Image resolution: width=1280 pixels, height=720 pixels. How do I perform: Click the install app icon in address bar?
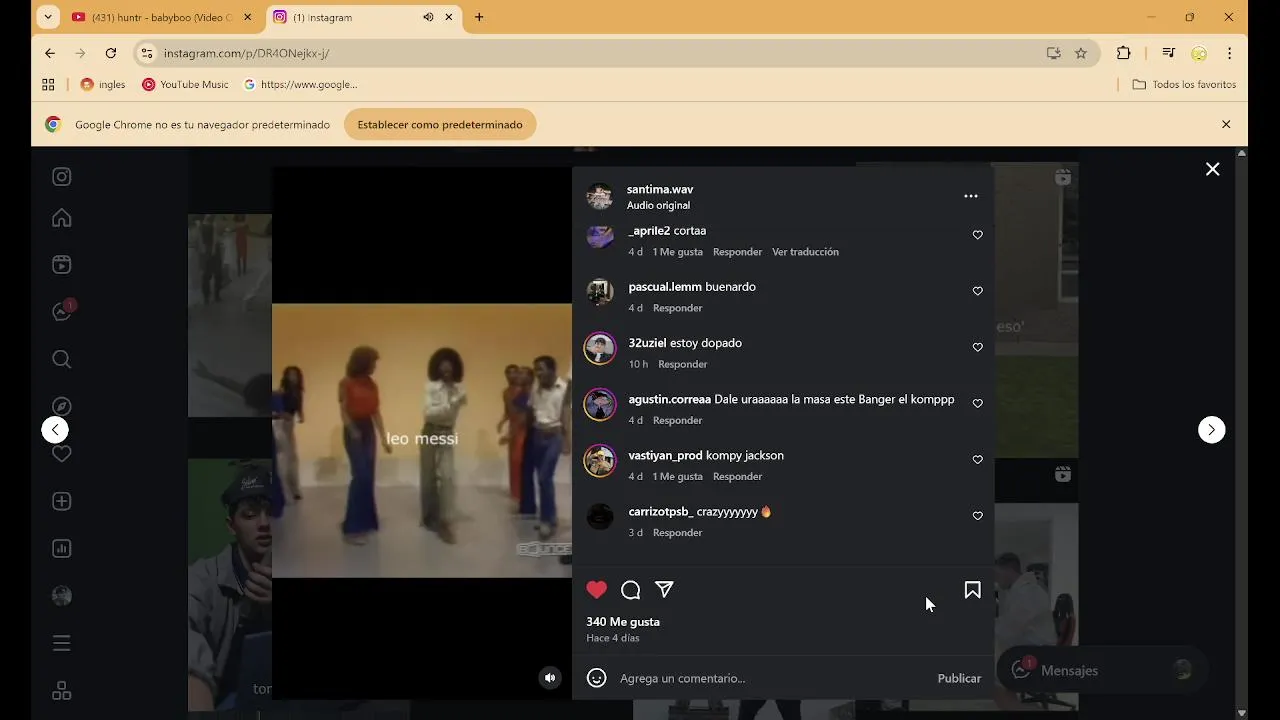coord(1053,53)
